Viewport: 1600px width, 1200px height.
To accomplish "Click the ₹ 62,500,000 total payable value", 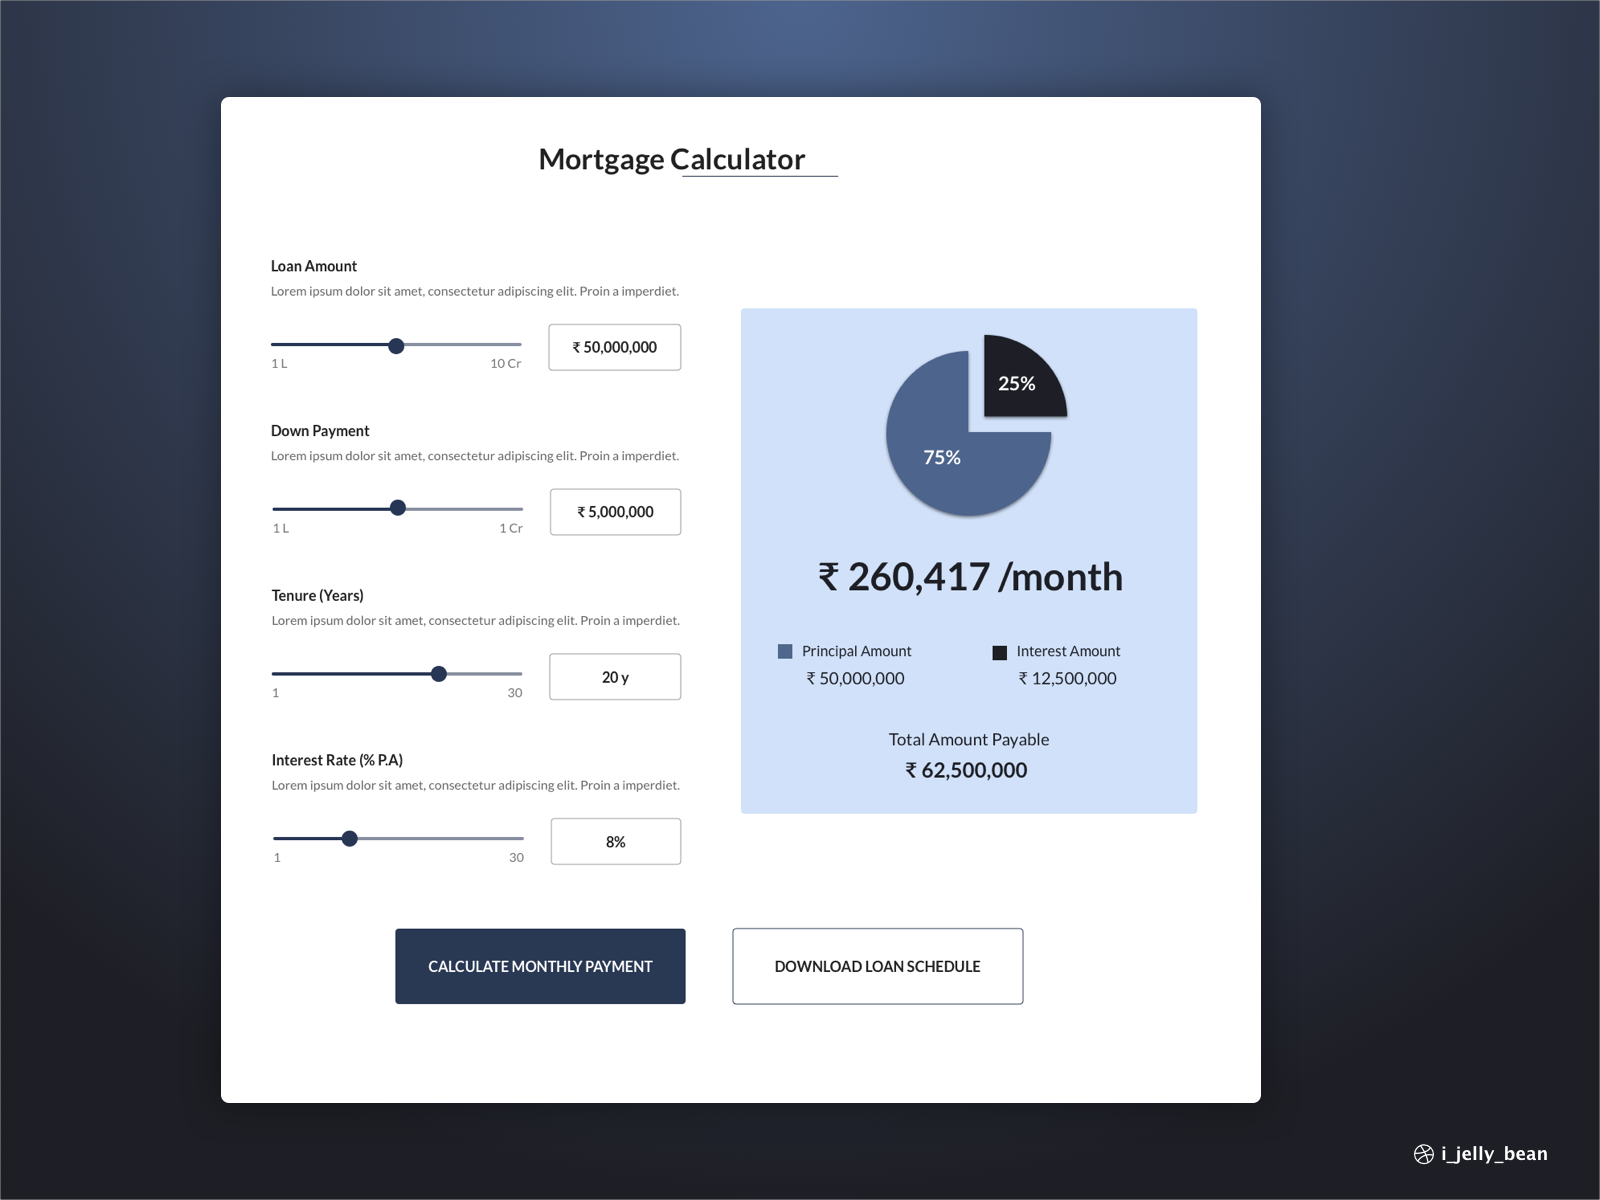I will [x=966, y=770].
